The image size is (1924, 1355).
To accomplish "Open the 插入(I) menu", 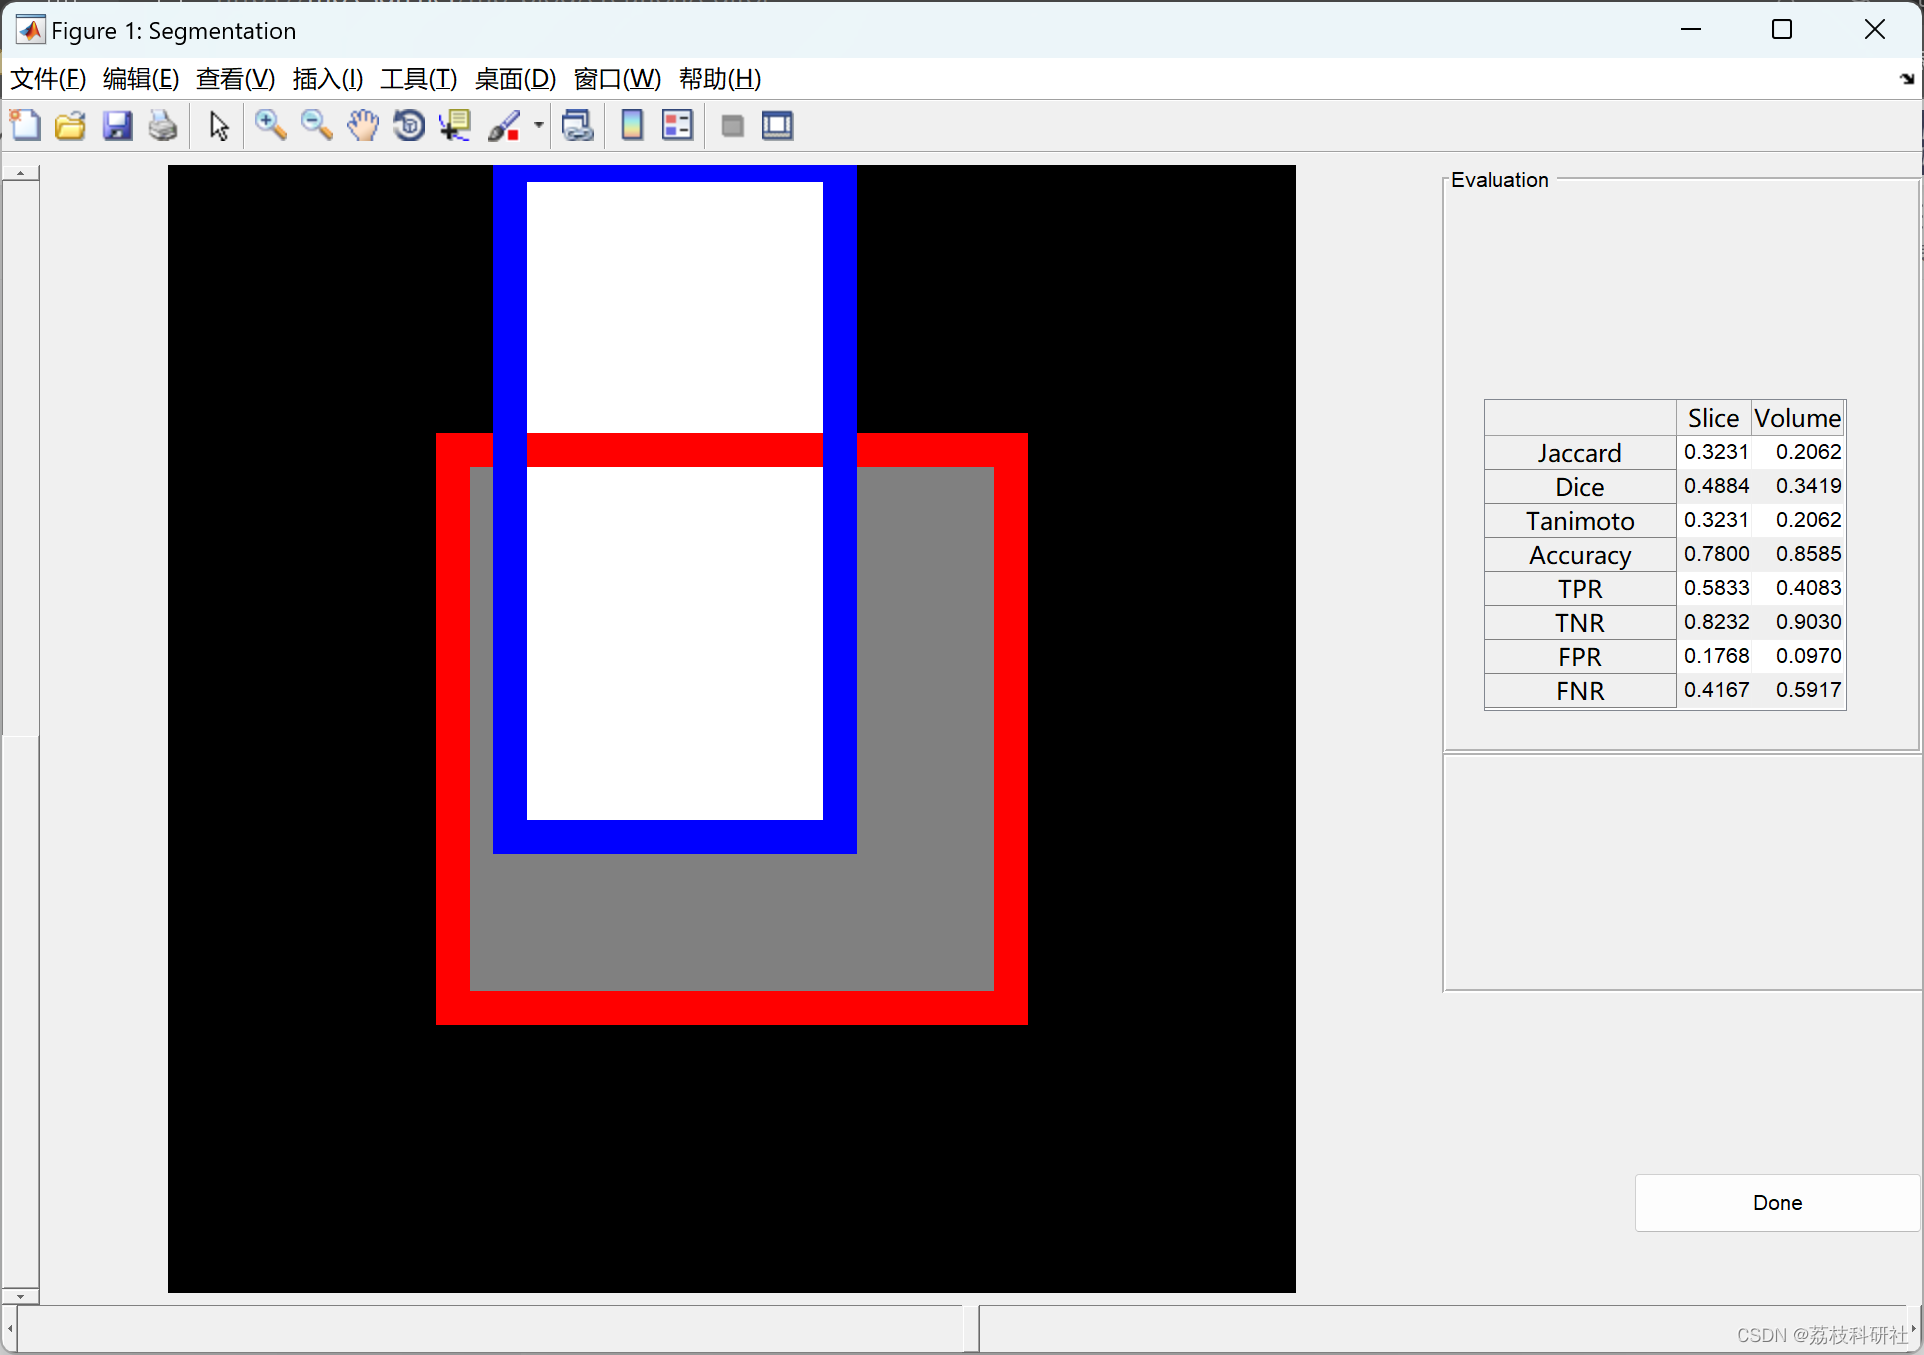I will [x=327, y=79].
